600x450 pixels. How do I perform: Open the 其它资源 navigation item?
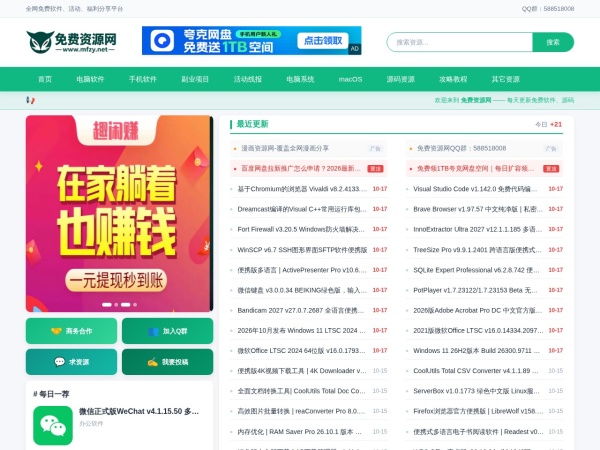point(505,79)
